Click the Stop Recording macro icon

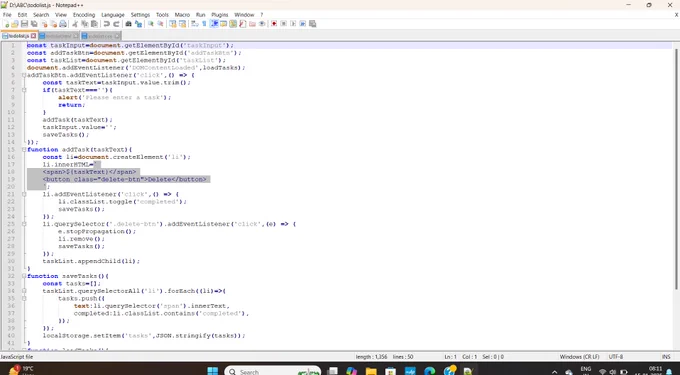283,23
